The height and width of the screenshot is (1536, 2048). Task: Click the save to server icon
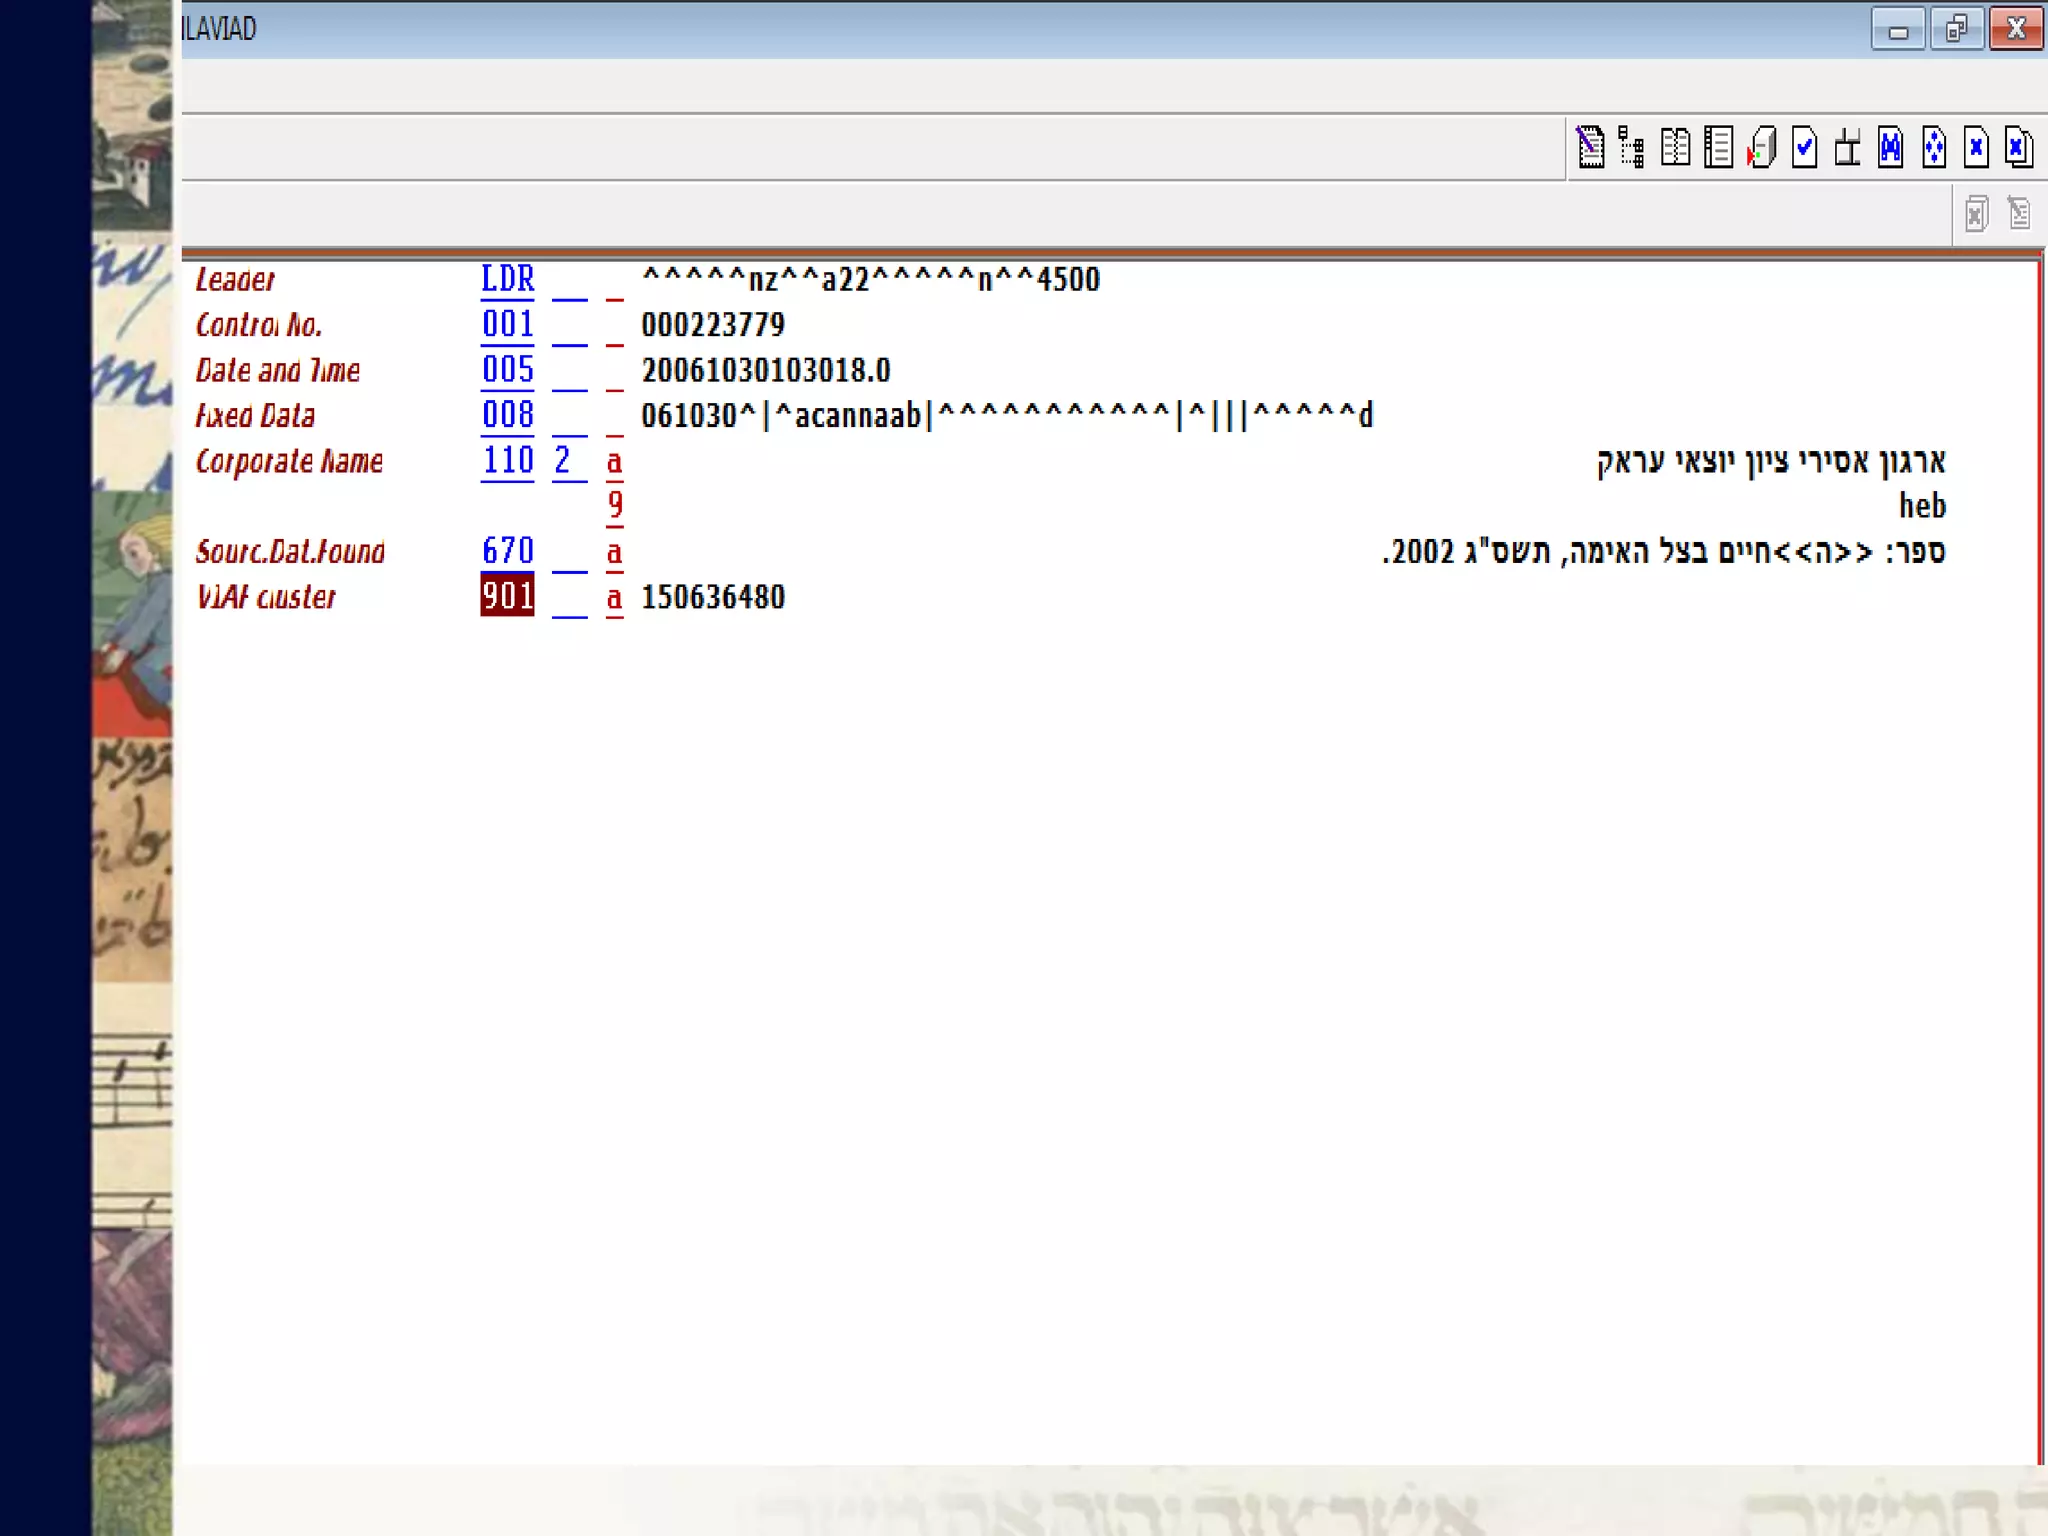[1762, 147]
